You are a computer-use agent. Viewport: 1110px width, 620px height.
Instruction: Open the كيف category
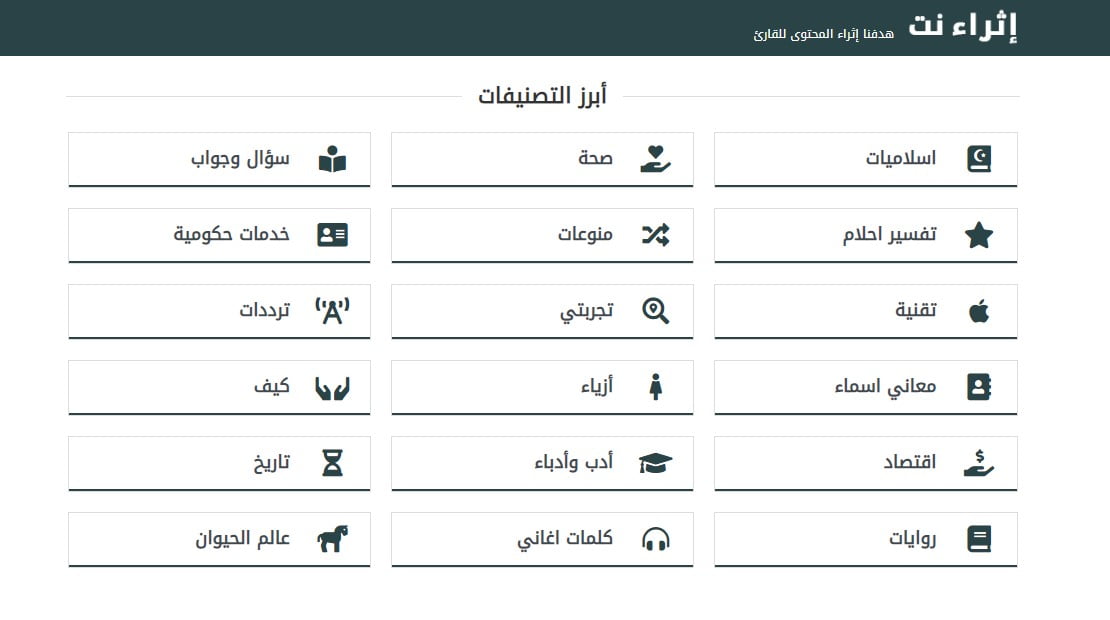coord(219,387)
